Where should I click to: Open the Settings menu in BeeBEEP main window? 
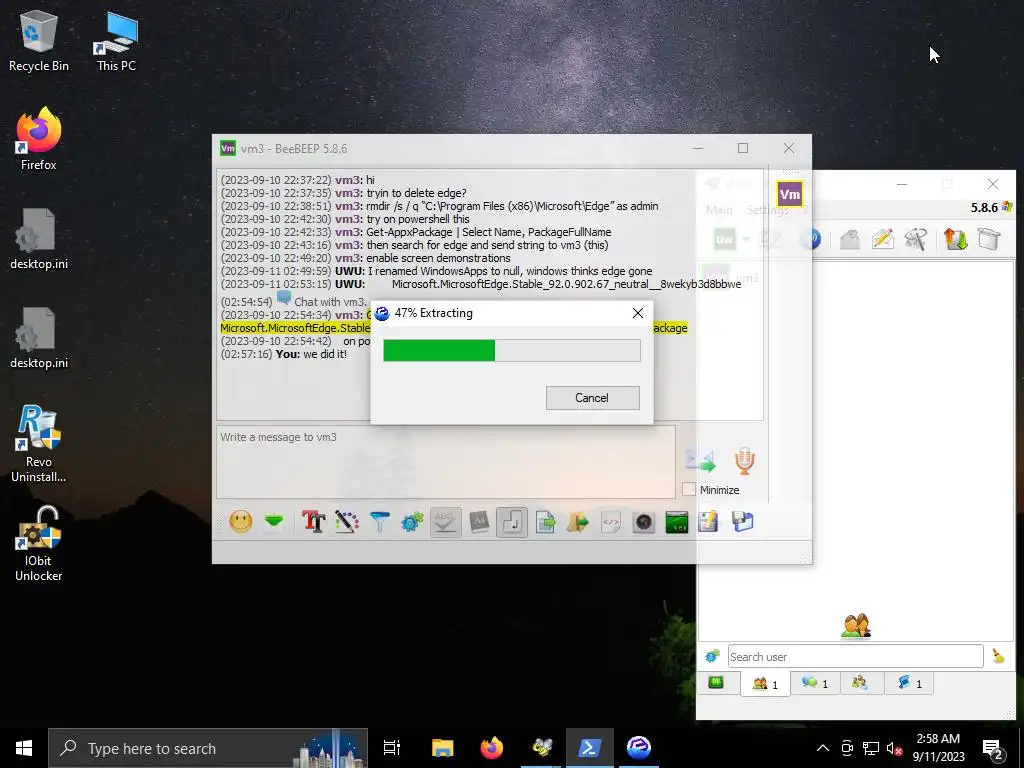pyautogui.click(x=767, y=210)
